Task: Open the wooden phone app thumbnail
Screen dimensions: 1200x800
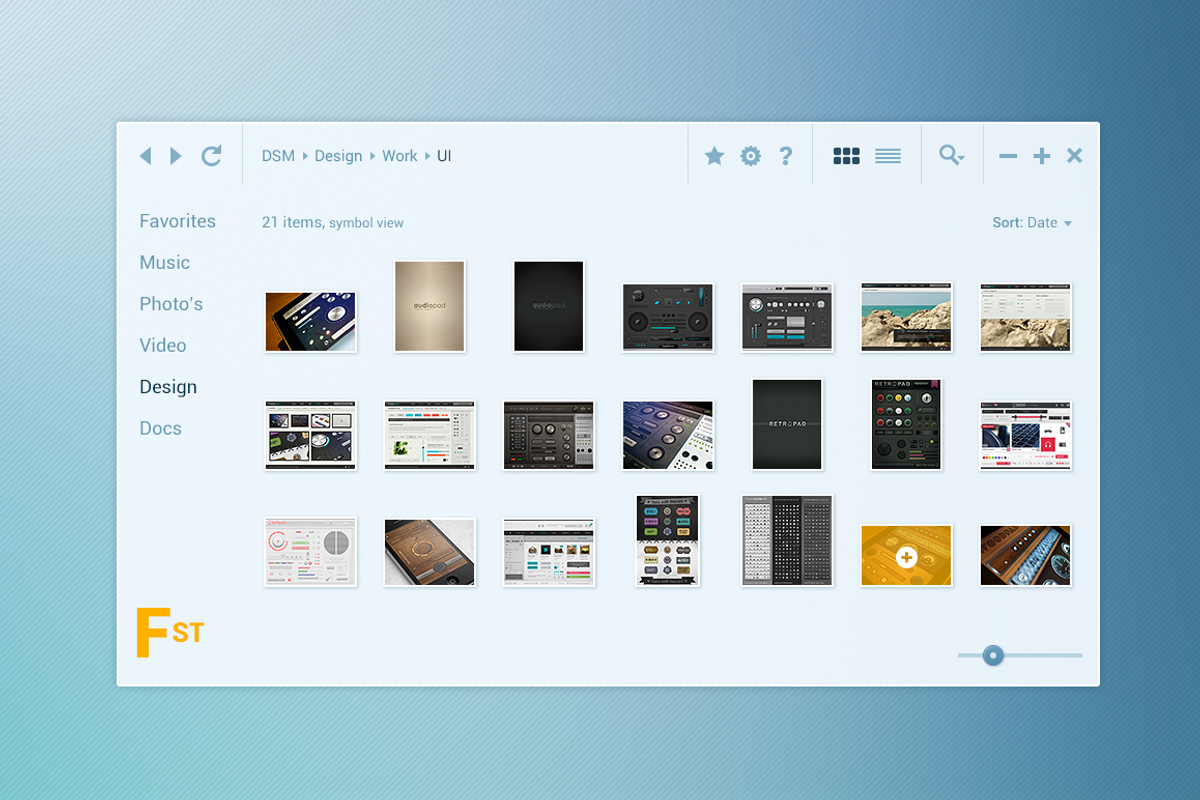Action: pos(430,552)
